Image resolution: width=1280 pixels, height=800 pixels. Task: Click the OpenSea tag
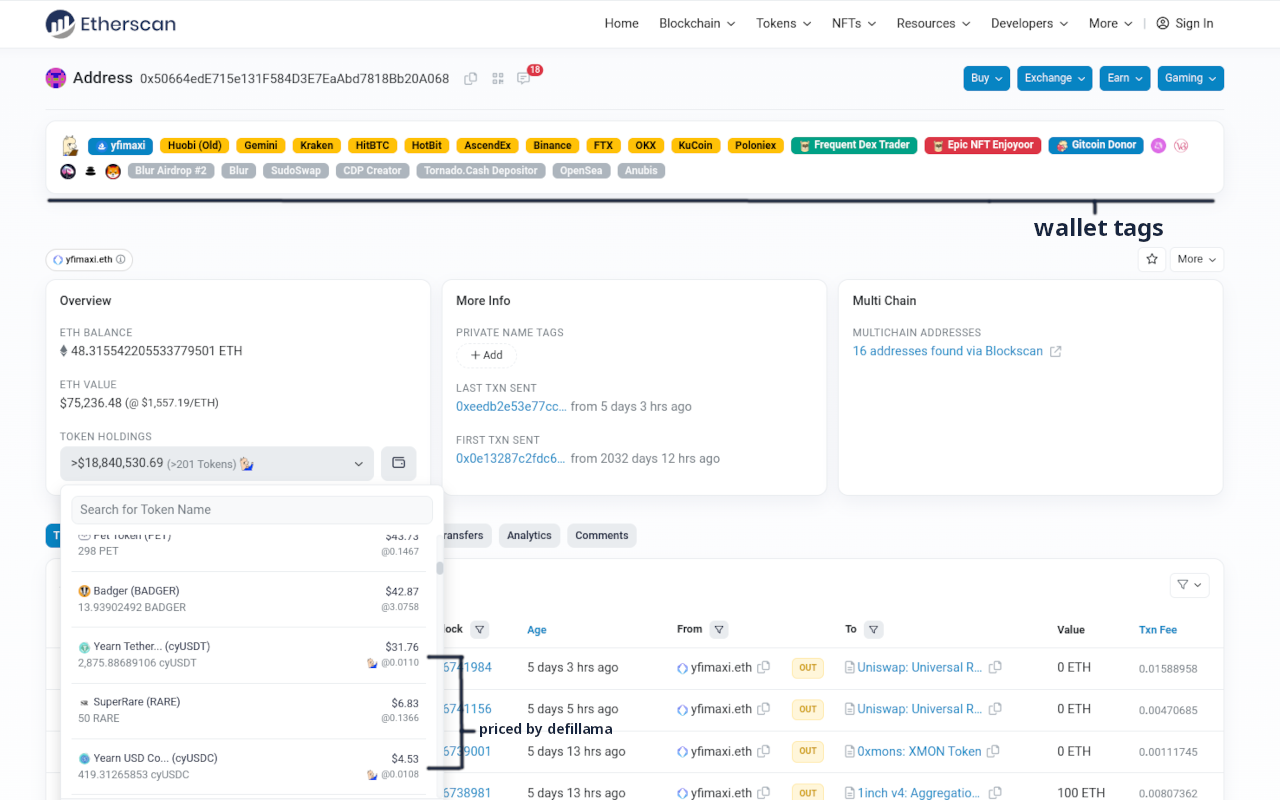pyautogui.click(x=581, y=171)
